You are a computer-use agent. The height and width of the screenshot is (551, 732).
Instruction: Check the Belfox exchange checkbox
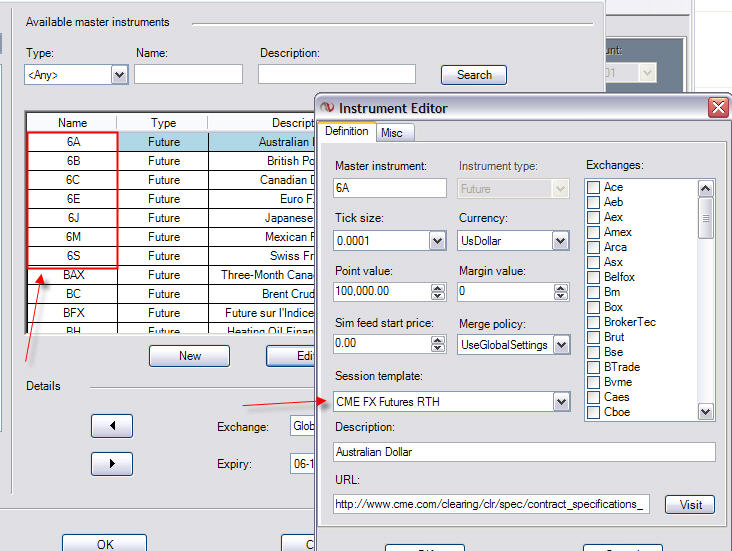click(593, 277)
